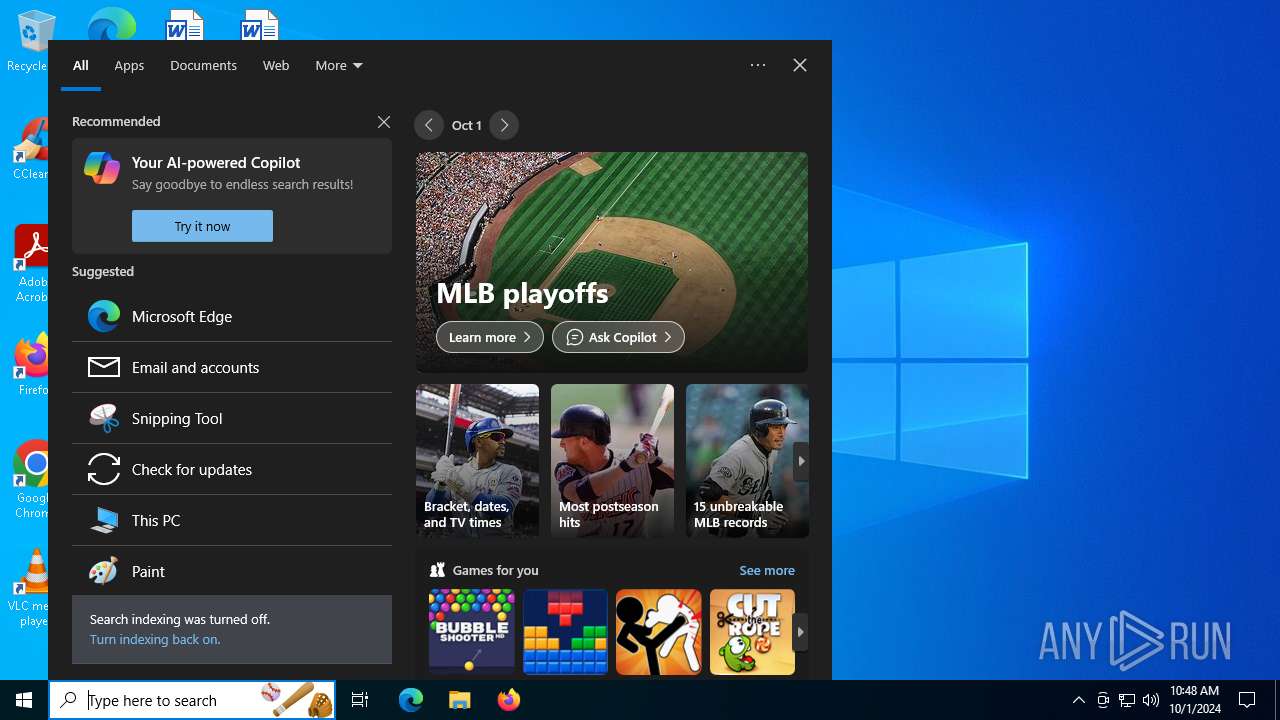Open Task View on the taskbar
This screenshot has width=1280, height=720.
pyautogui.click(x=360, y=700)
